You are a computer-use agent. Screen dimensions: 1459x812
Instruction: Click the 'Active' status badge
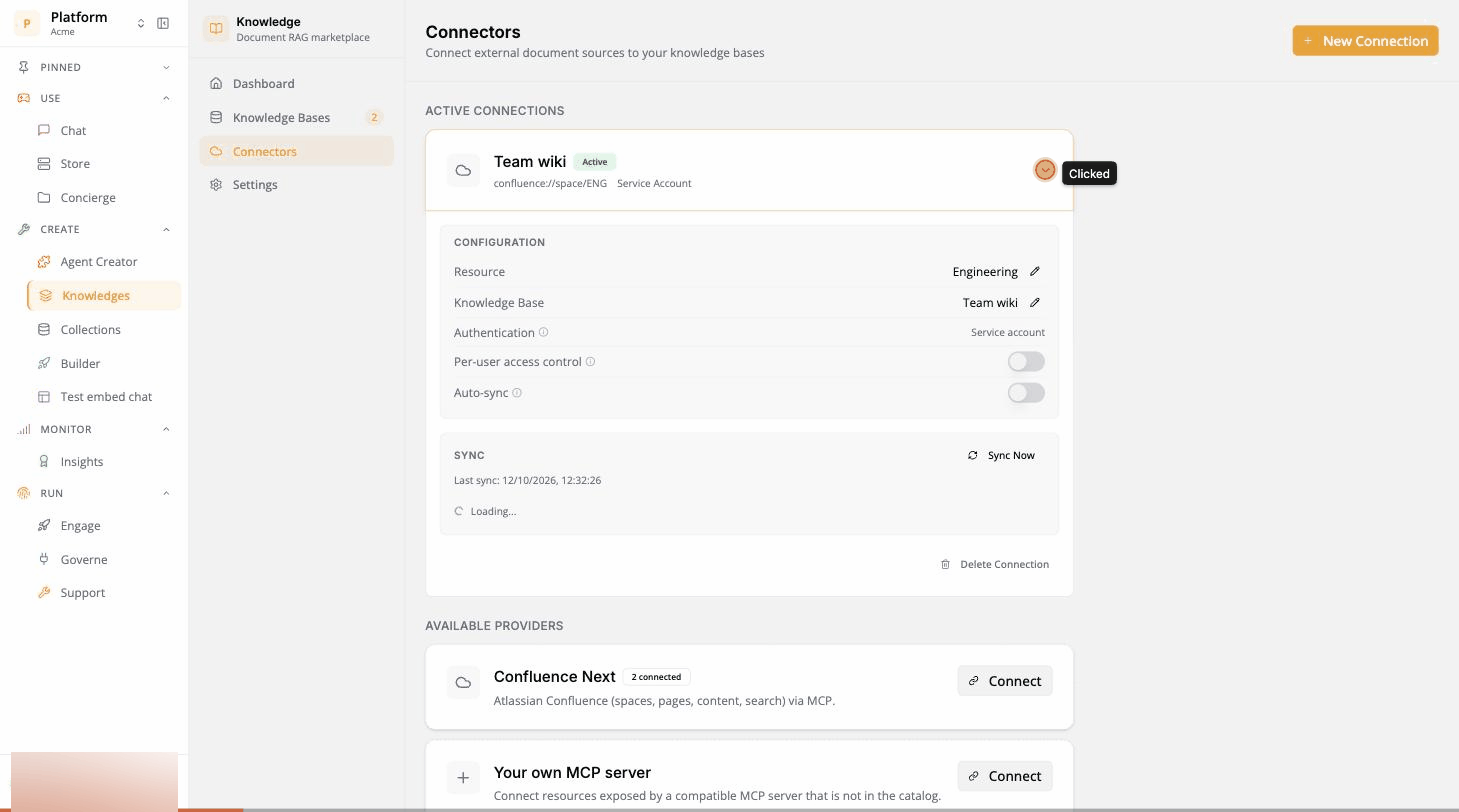[x=595, y=162]
